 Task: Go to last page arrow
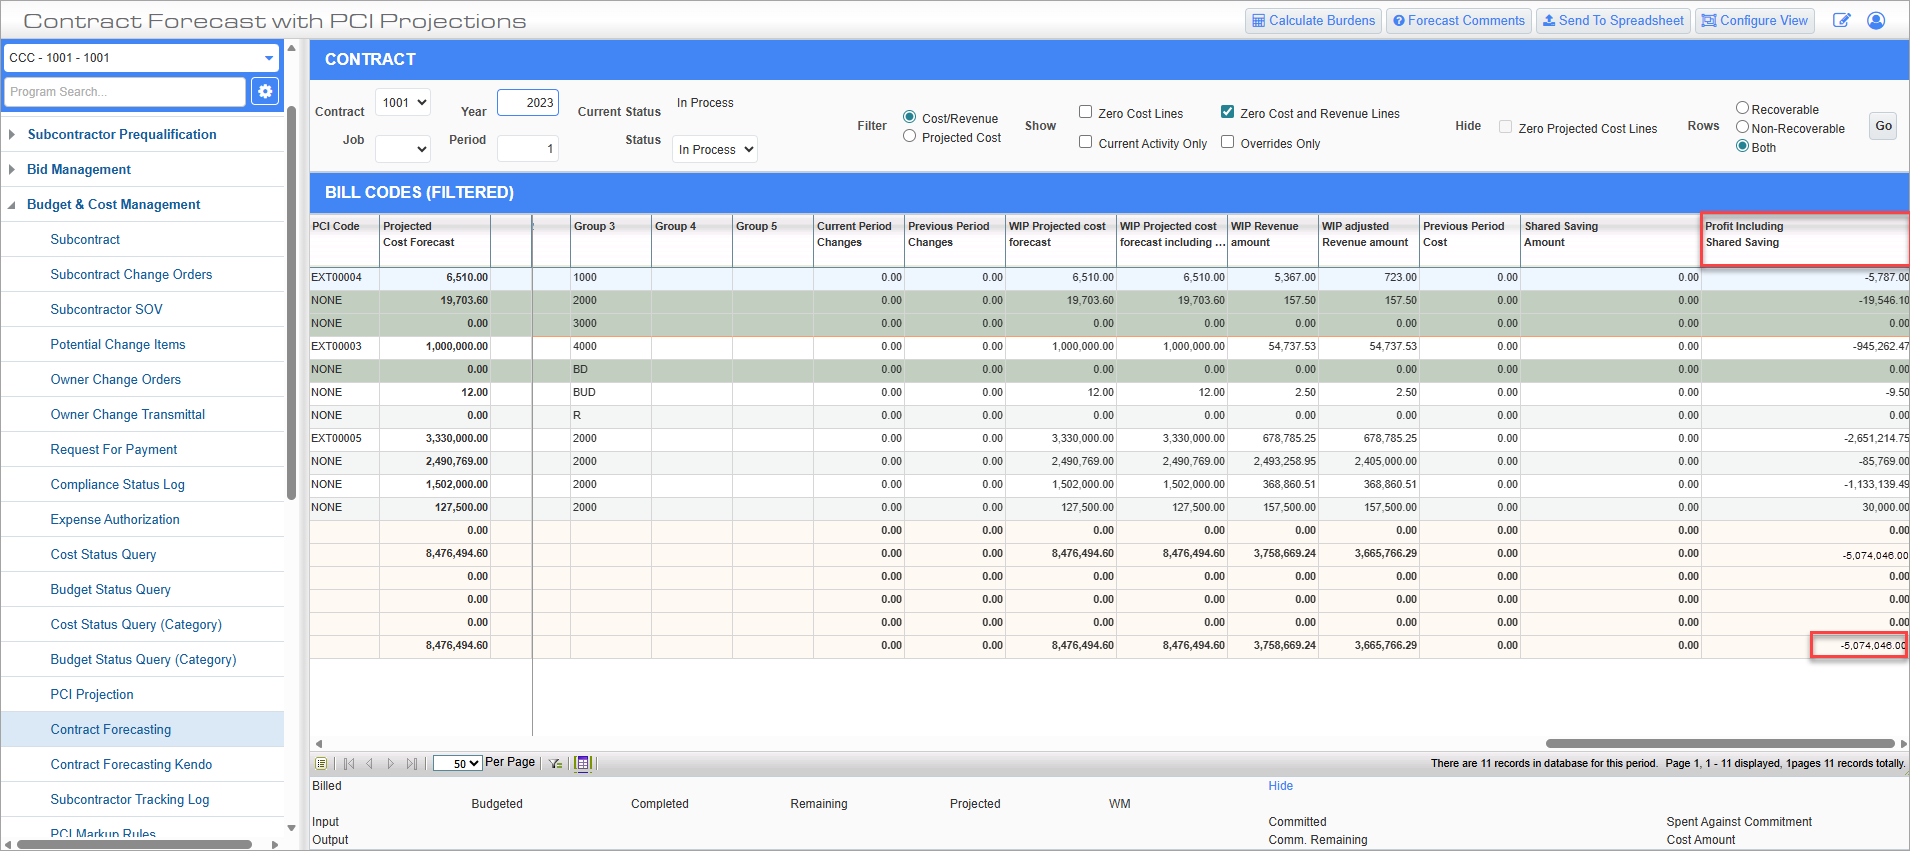click(411, 763)
